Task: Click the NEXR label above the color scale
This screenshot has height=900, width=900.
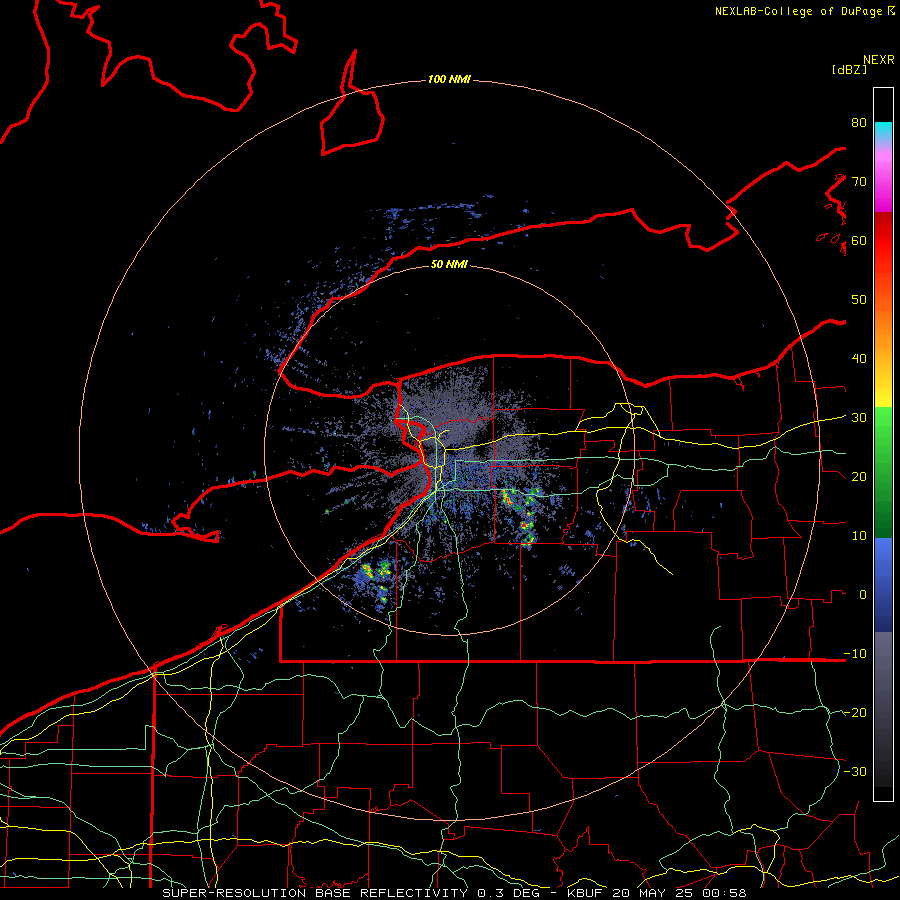Action: [879, 60]
